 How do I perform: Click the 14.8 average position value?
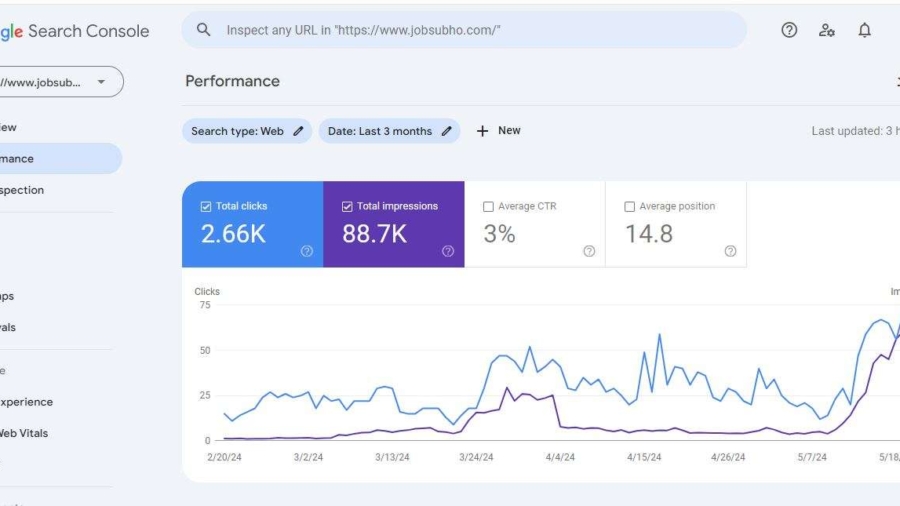pos(649,233)
